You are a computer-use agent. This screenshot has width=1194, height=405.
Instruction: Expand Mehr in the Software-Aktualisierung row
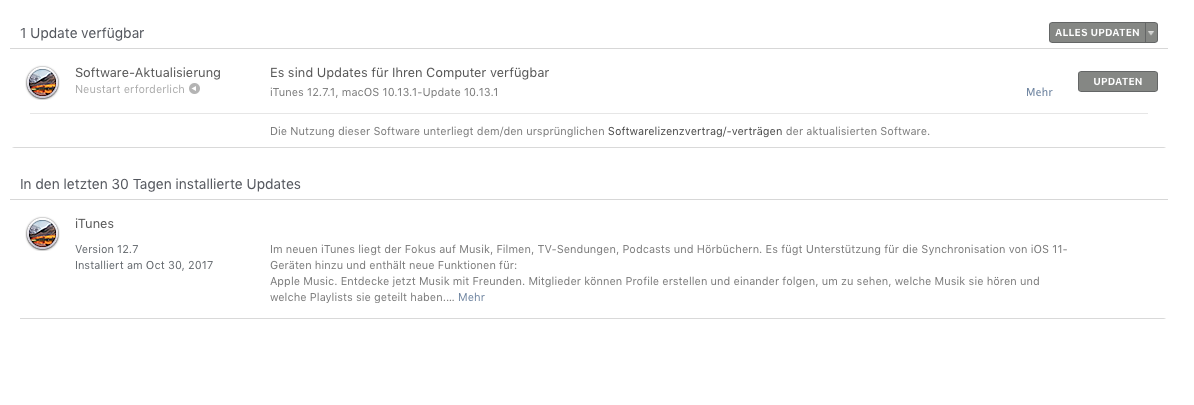[1039, 92]
